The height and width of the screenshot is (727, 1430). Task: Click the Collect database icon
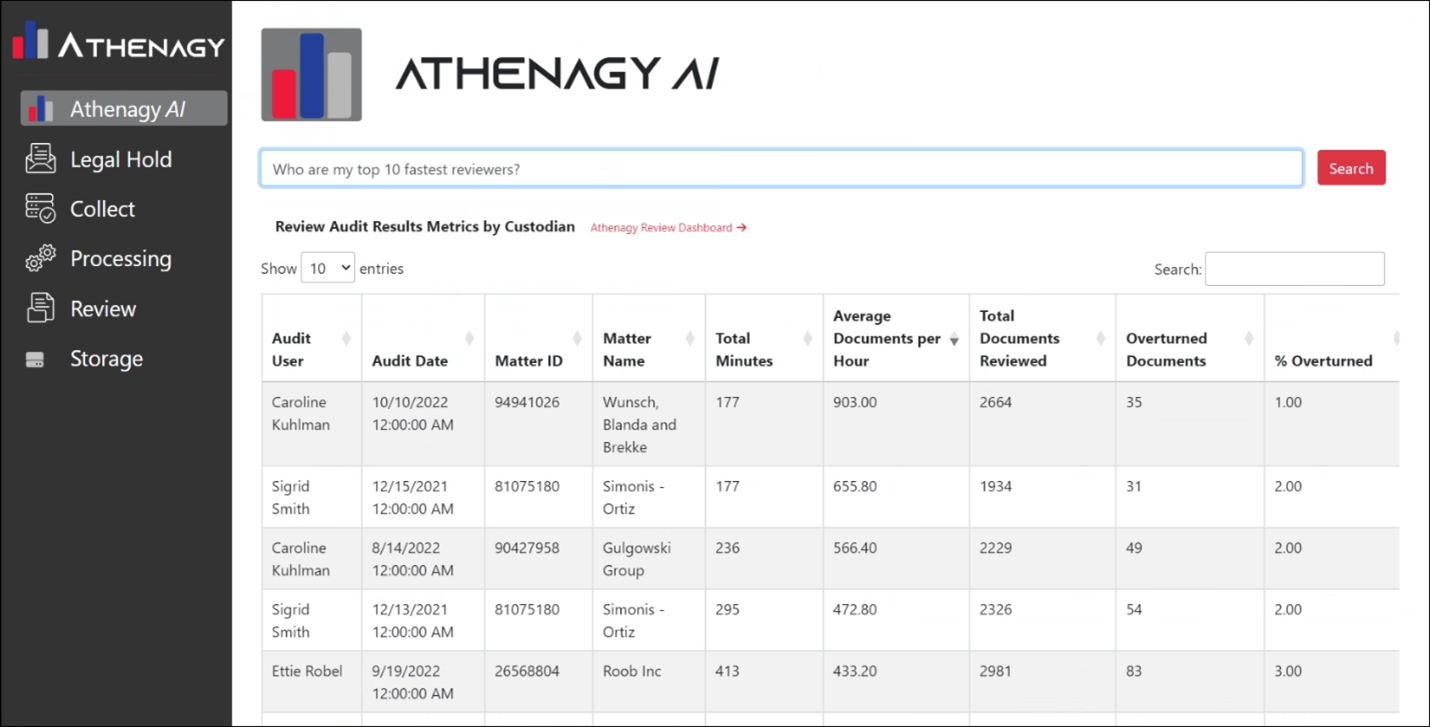click(x=41, y=209)
